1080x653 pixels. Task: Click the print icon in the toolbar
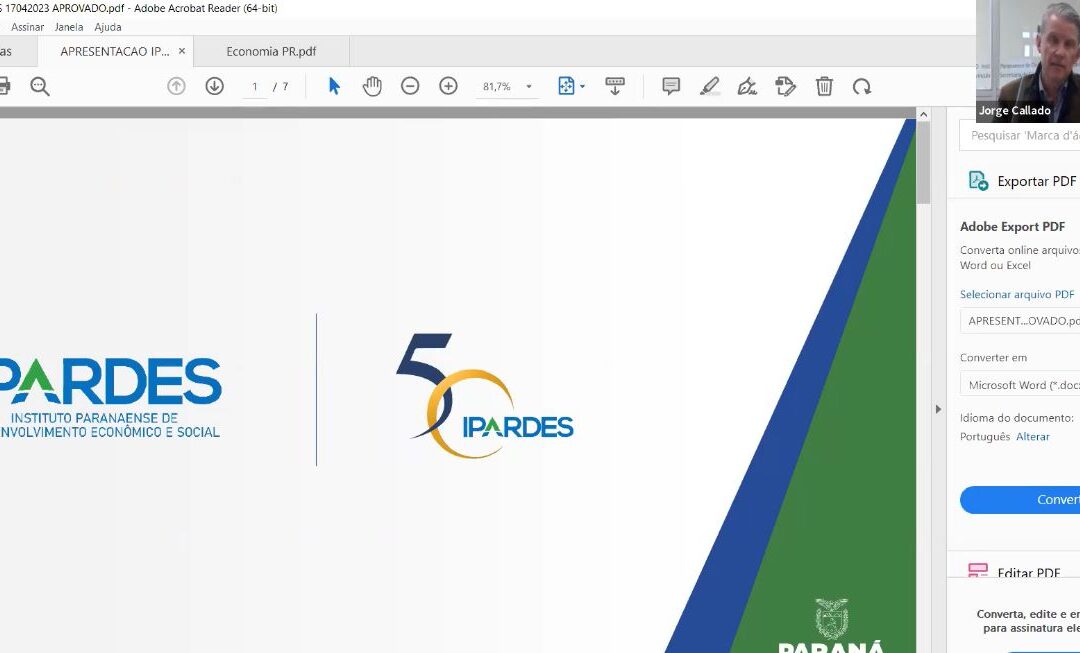click(x=4, y=86)
